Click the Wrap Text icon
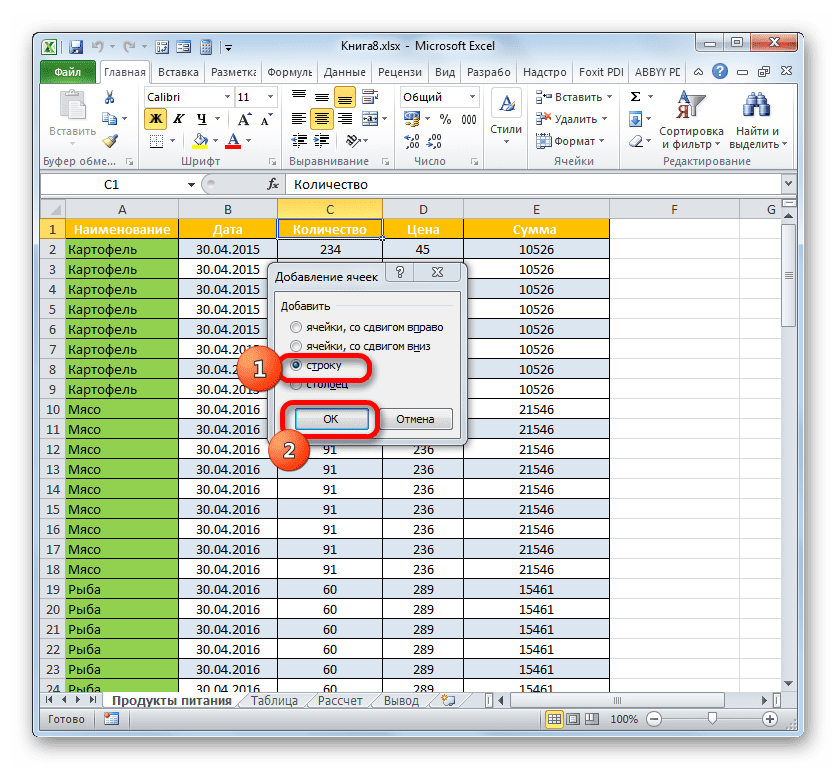This screenshot has height=770, width=837. point(369,97)
